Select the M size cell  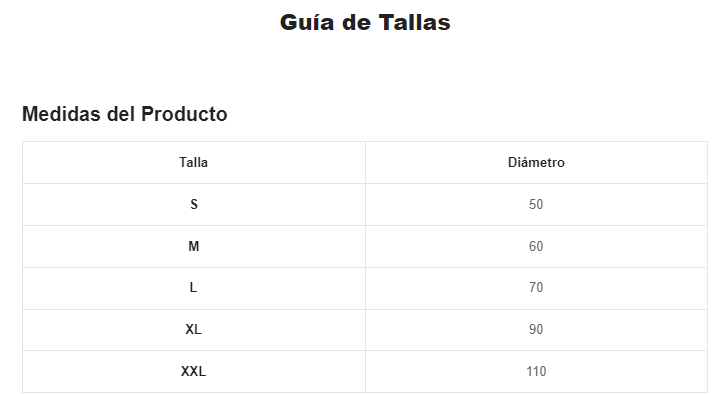pyautogui.click(x=194, y=246)
